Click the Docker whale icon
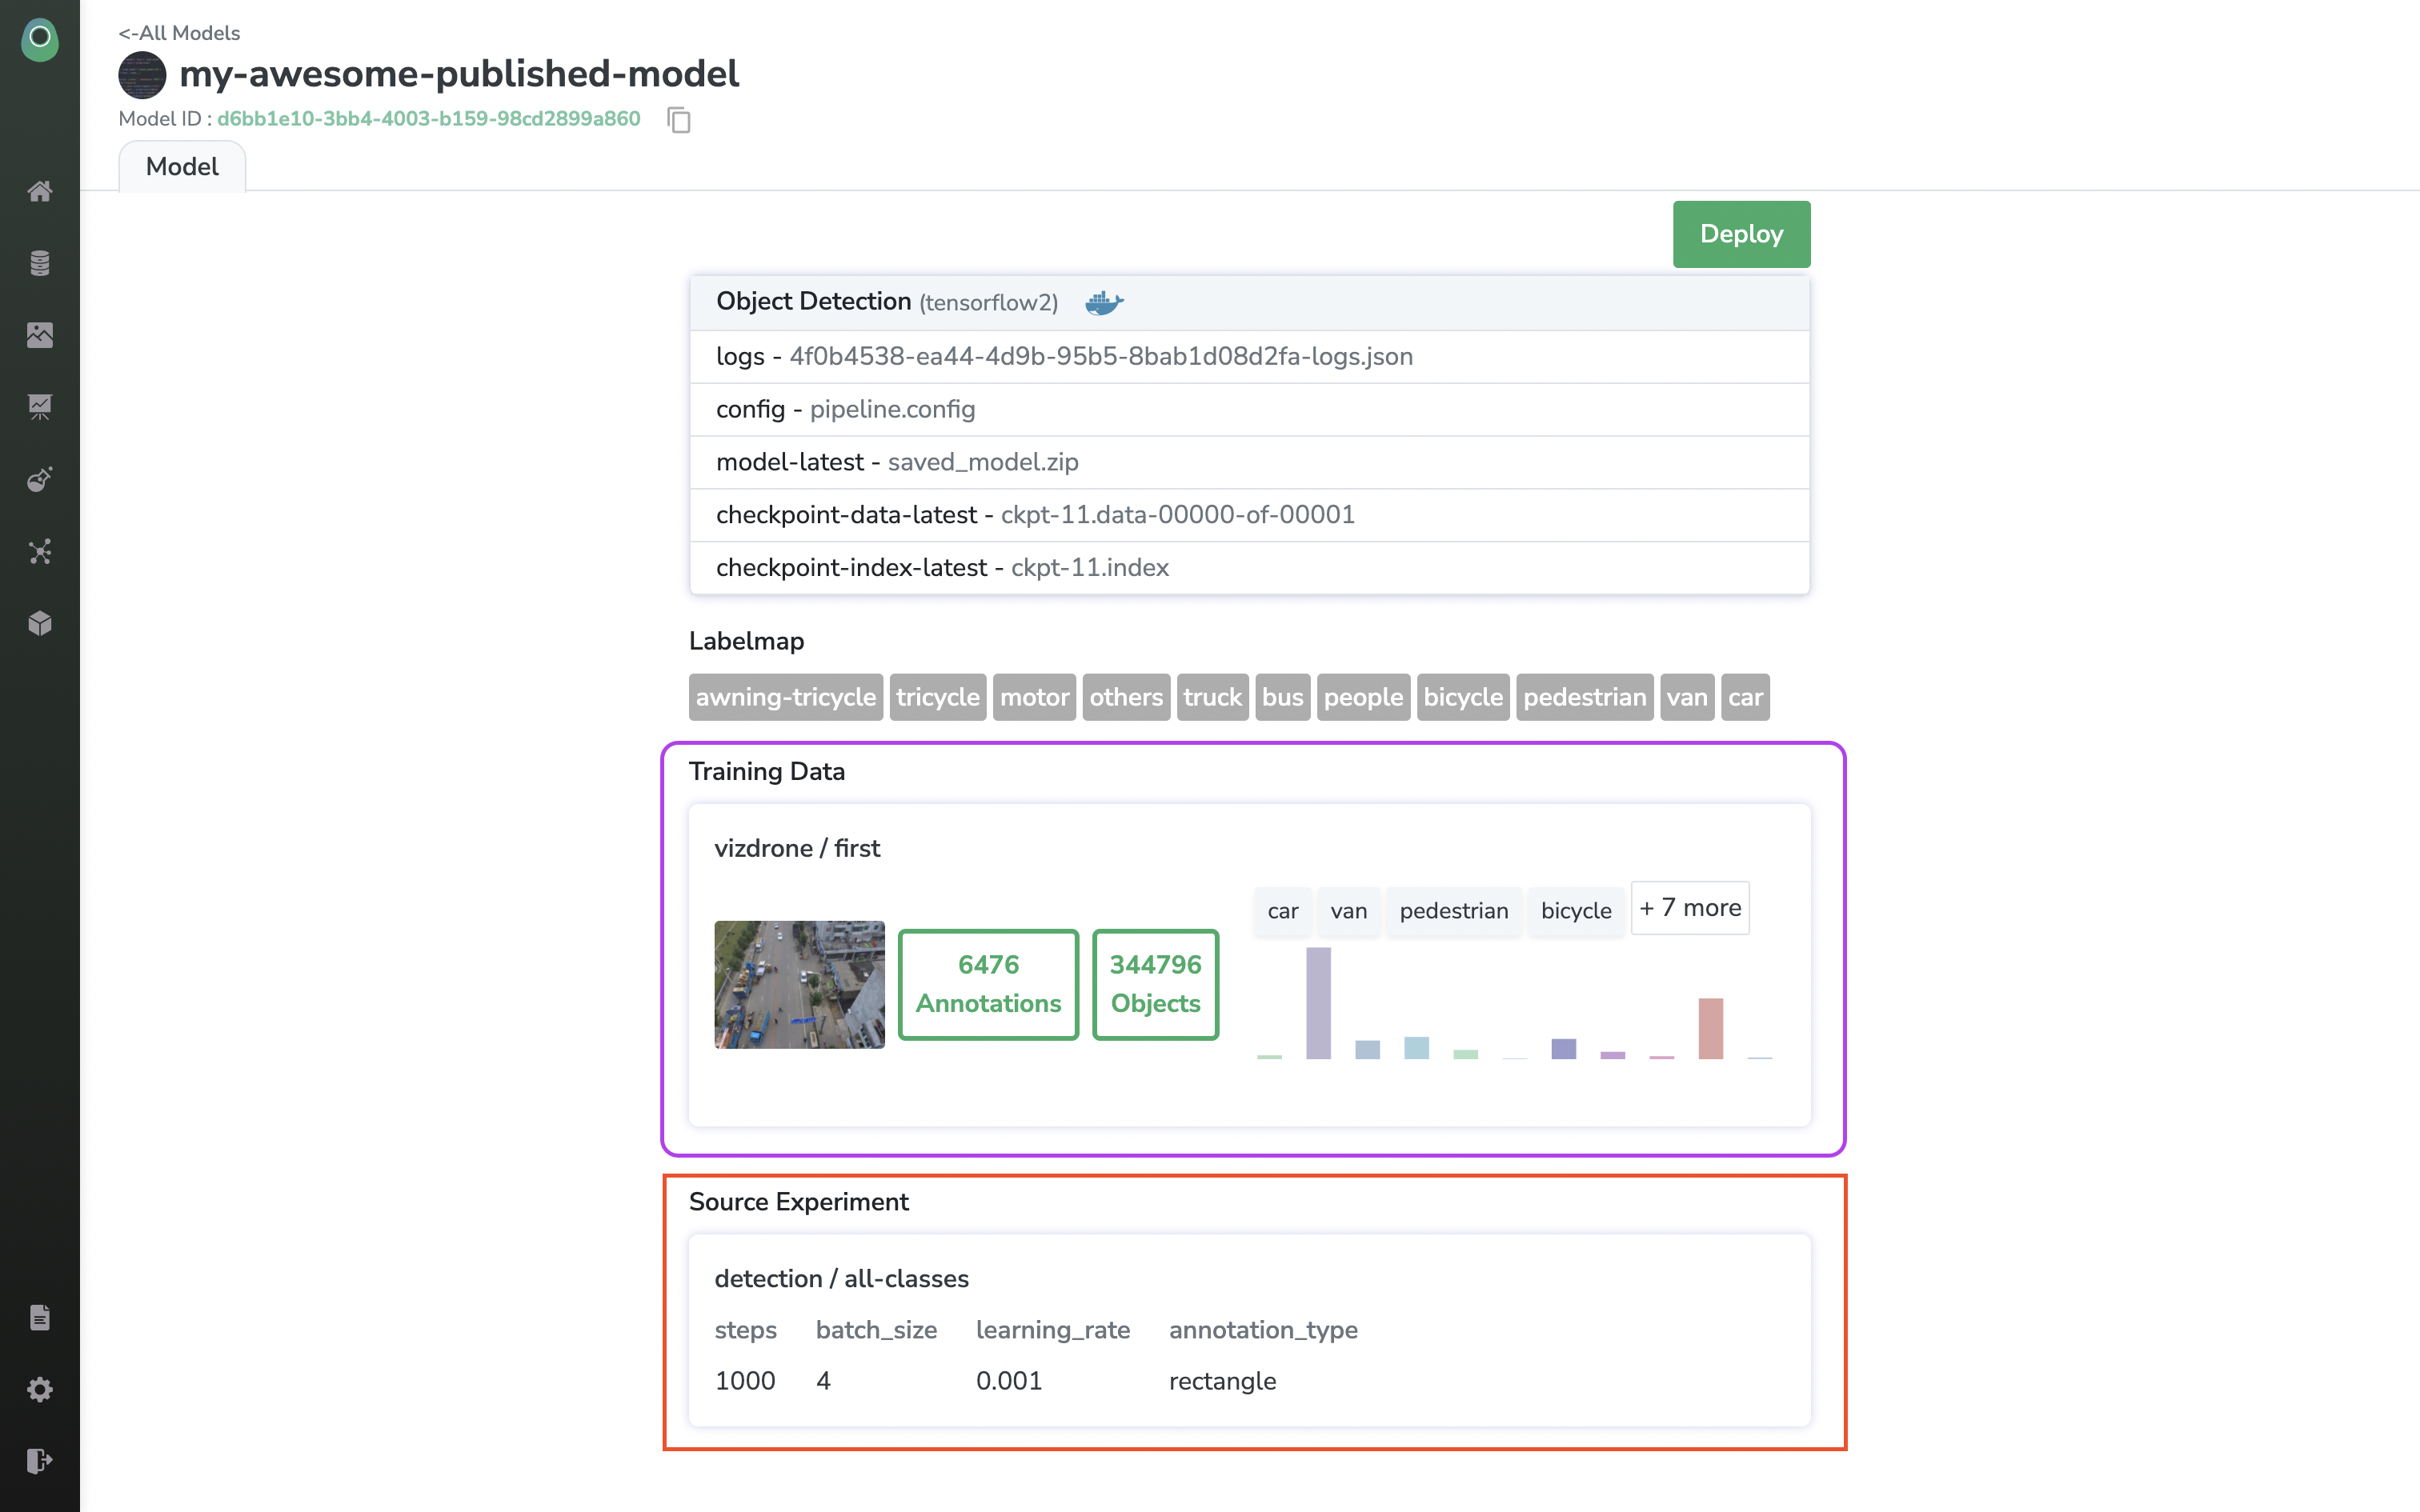 click(x=1104, y=303)
